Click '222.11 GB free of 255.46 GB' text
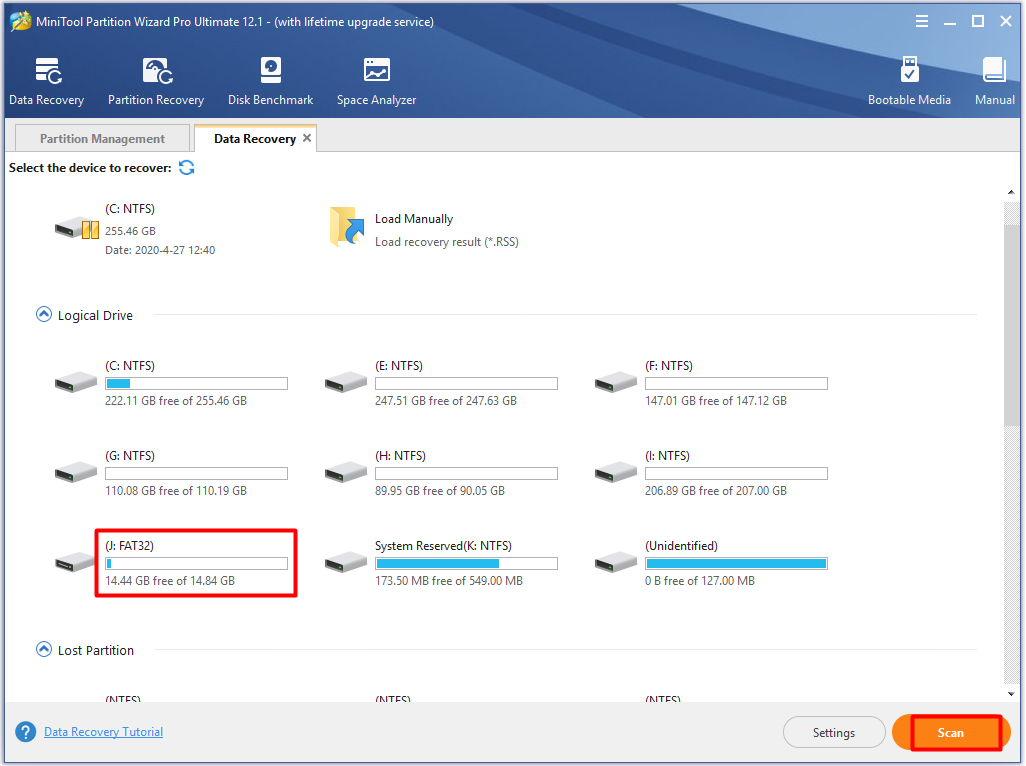The height and width of the screenshot is (766, 1026). [176, 401]
